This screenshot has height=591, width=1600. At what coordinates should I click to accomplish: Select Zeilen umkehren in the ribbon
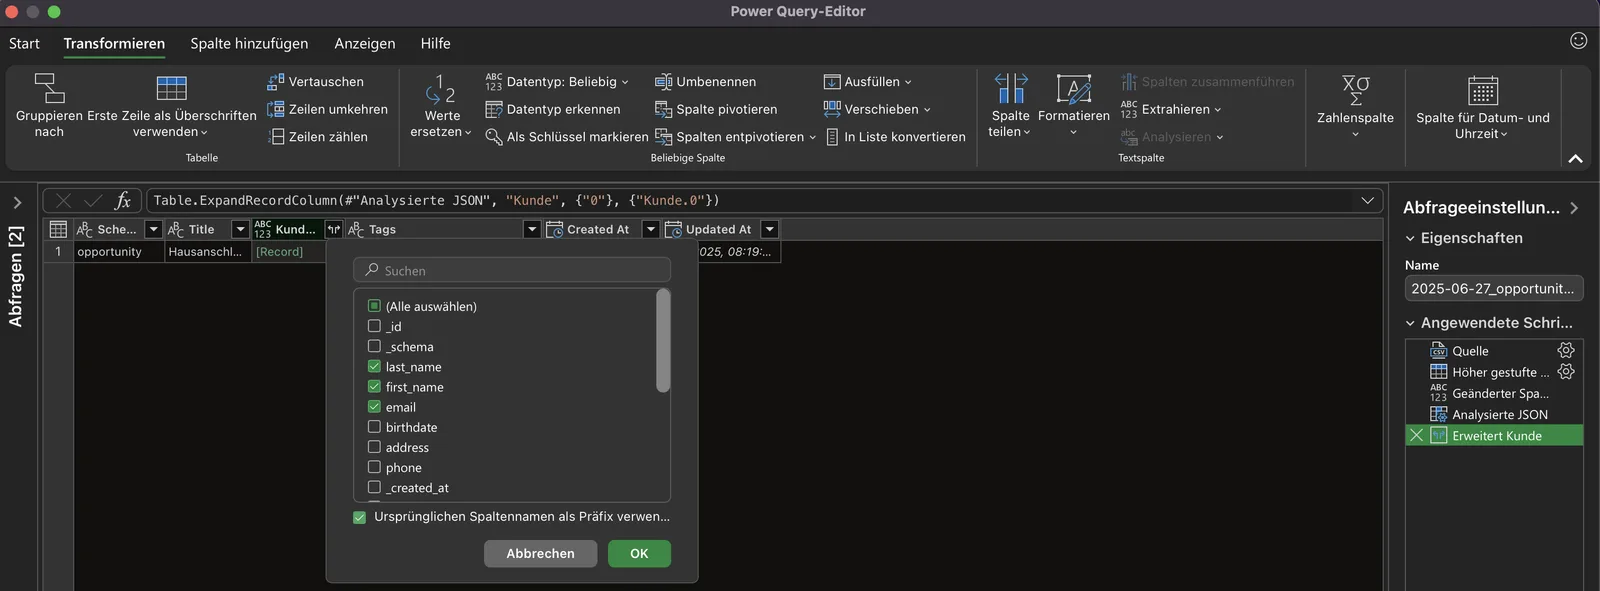(327, 109)
